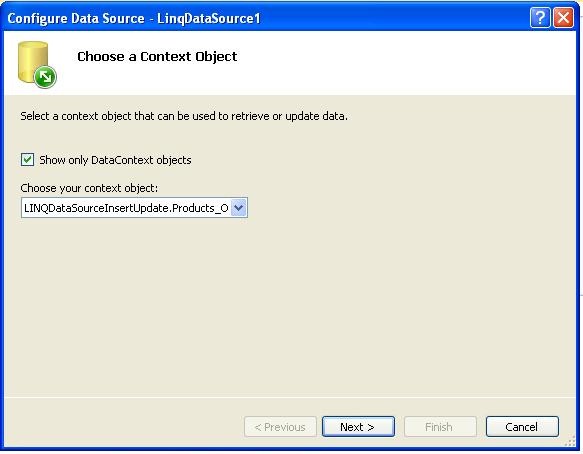Screen dimensions: 583x454
Task: Click the green arrow badge on database icon
Action: [x=45, y=77]
